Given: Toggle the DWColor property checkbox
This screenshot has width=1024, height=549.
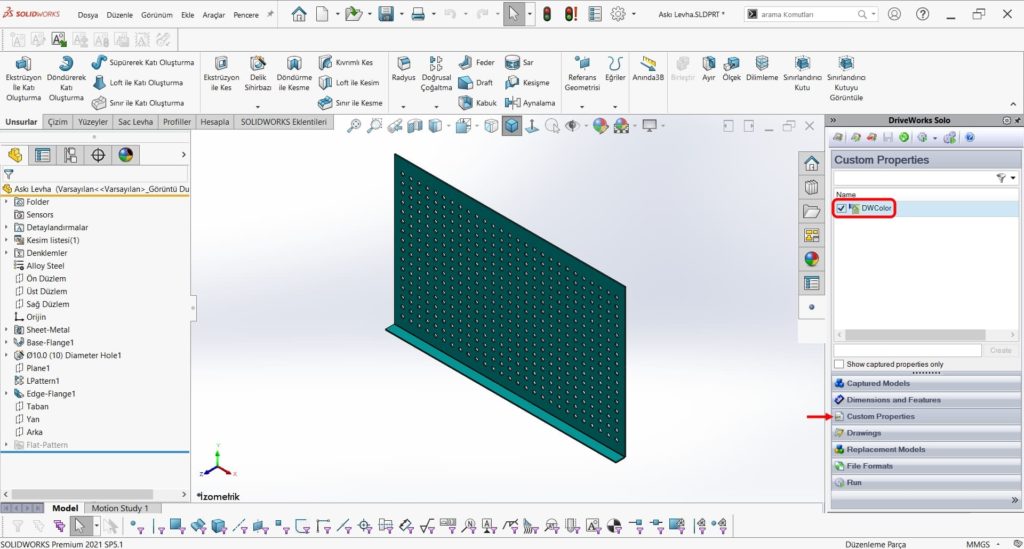Looking at the screenshot, I should point(841,208).
